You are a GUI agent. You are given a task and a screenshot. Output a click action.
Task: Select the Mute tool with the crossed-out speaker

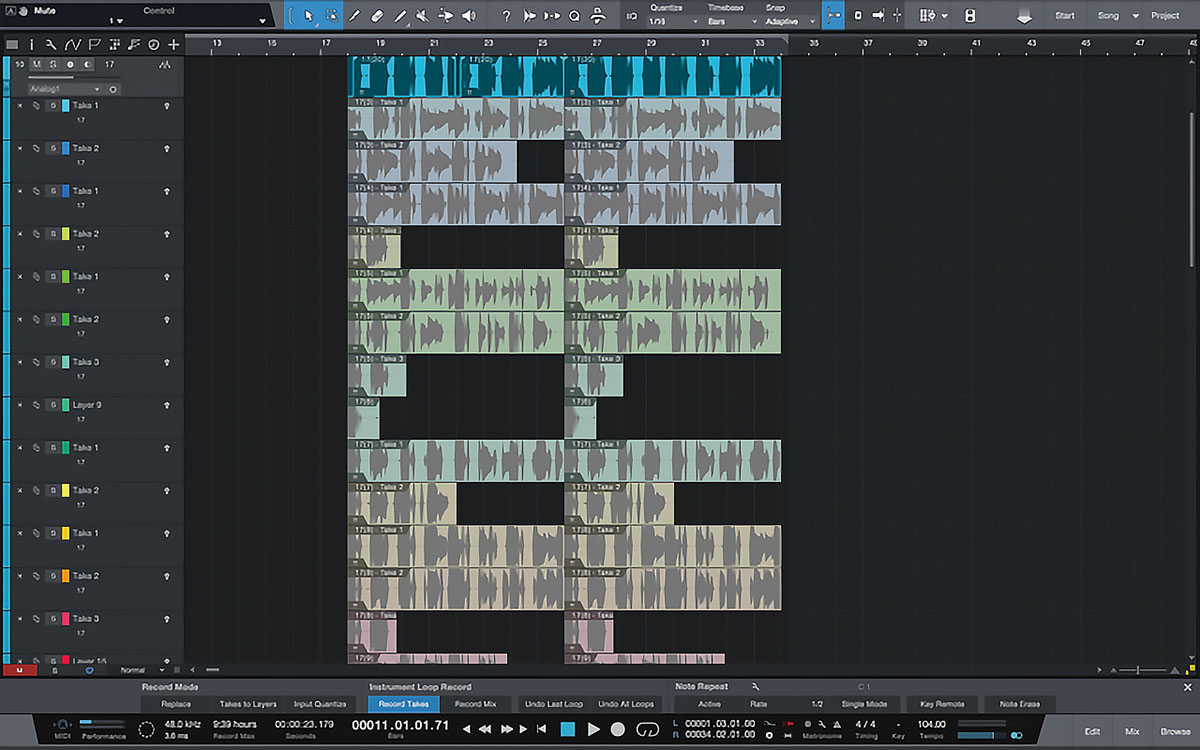click(423, 16)
